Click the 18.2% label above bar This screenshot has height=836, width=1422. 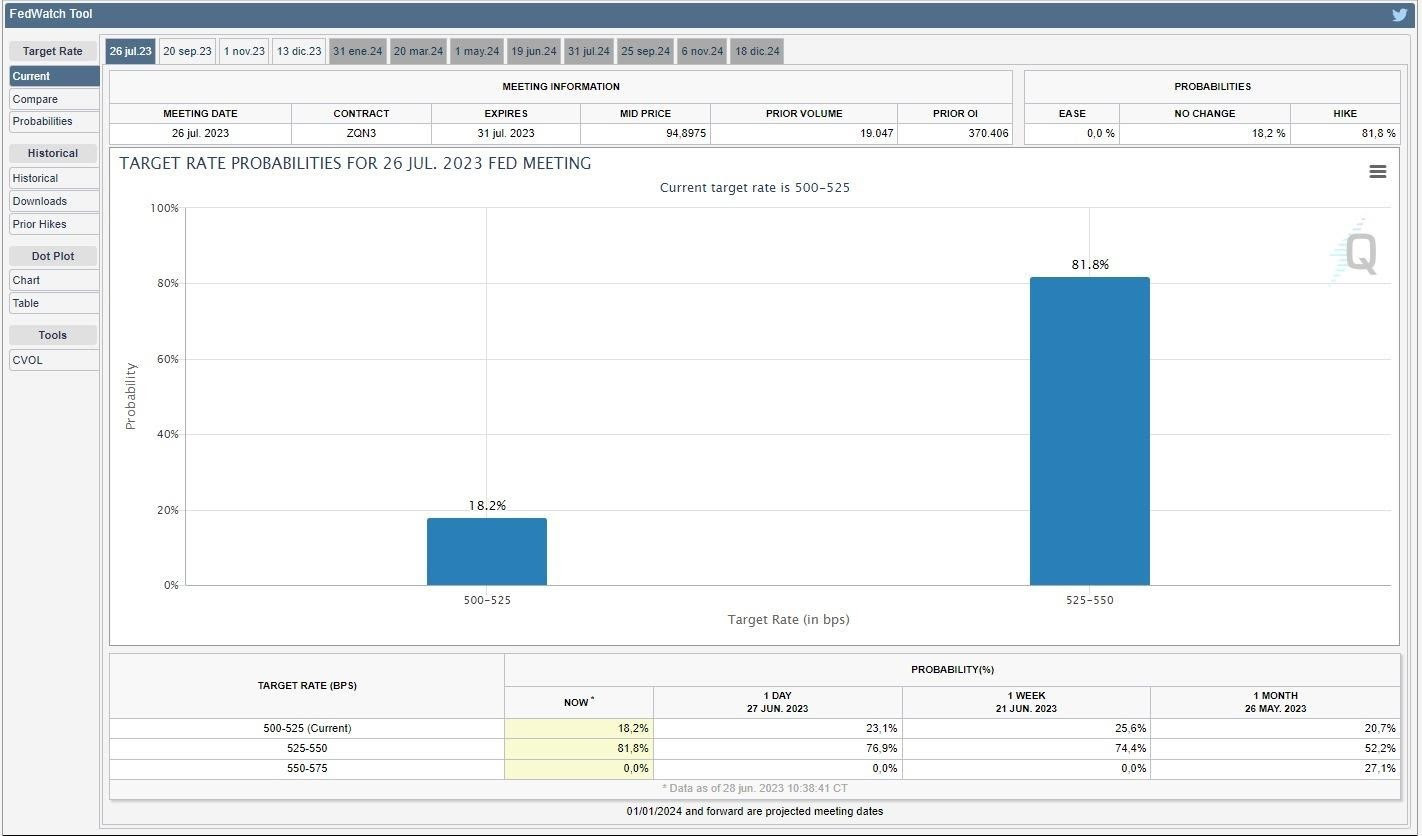(x=487, y=506)
